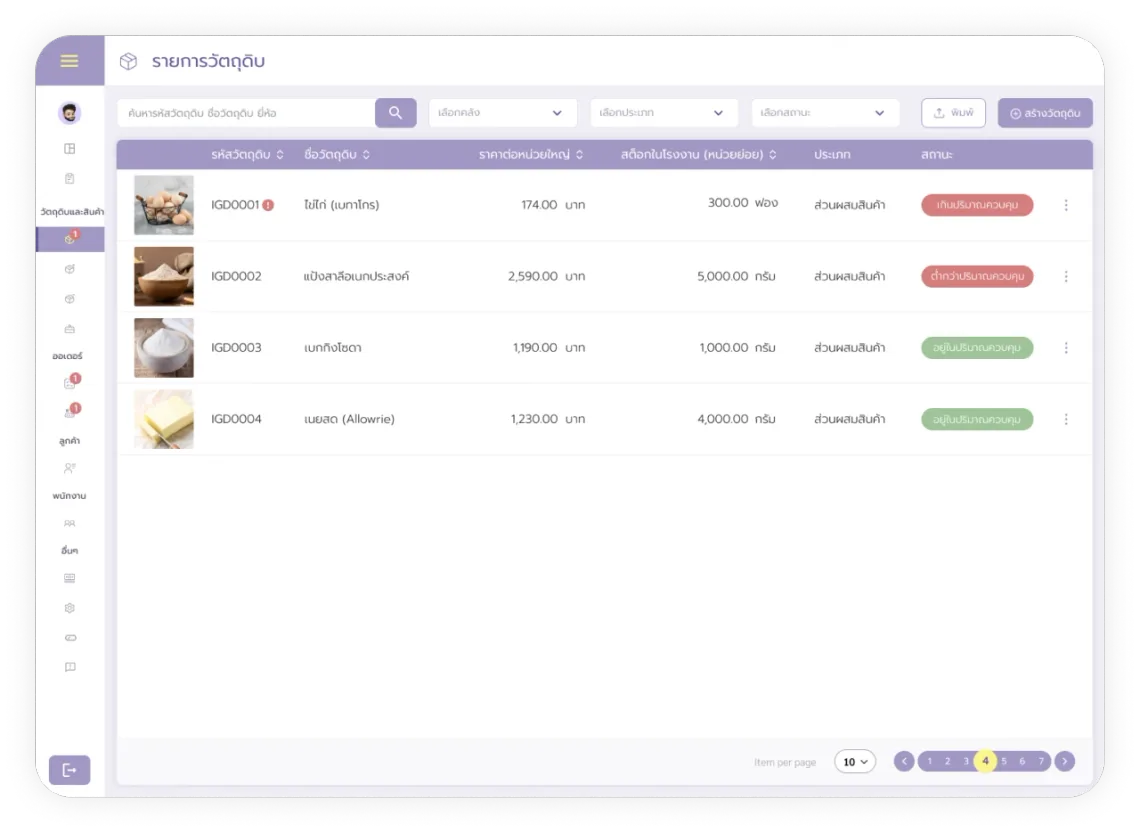This screenshot has height=833, width=1140.
Task: Click the user avatar in sidebar
Action: point(69,113)
